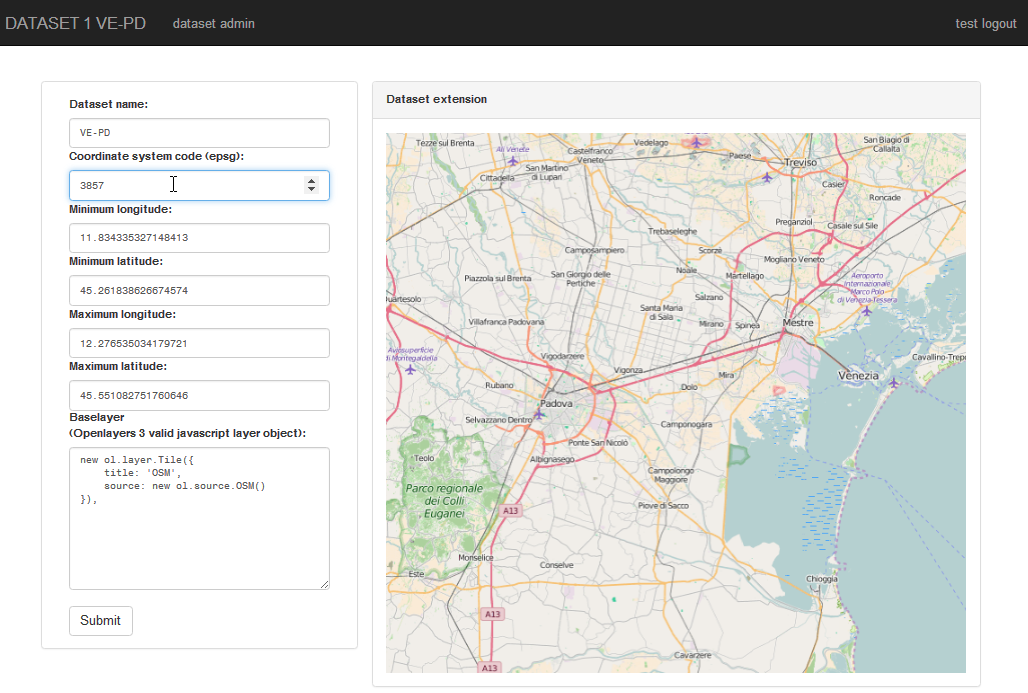Click the A13 road shield near Monselice

tap(510, 511)
